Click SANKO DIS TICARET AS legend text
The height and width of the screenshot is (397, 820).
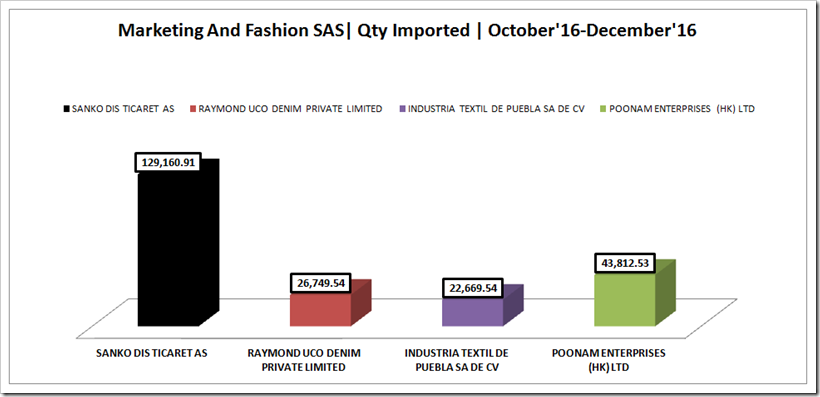(123, 109)
